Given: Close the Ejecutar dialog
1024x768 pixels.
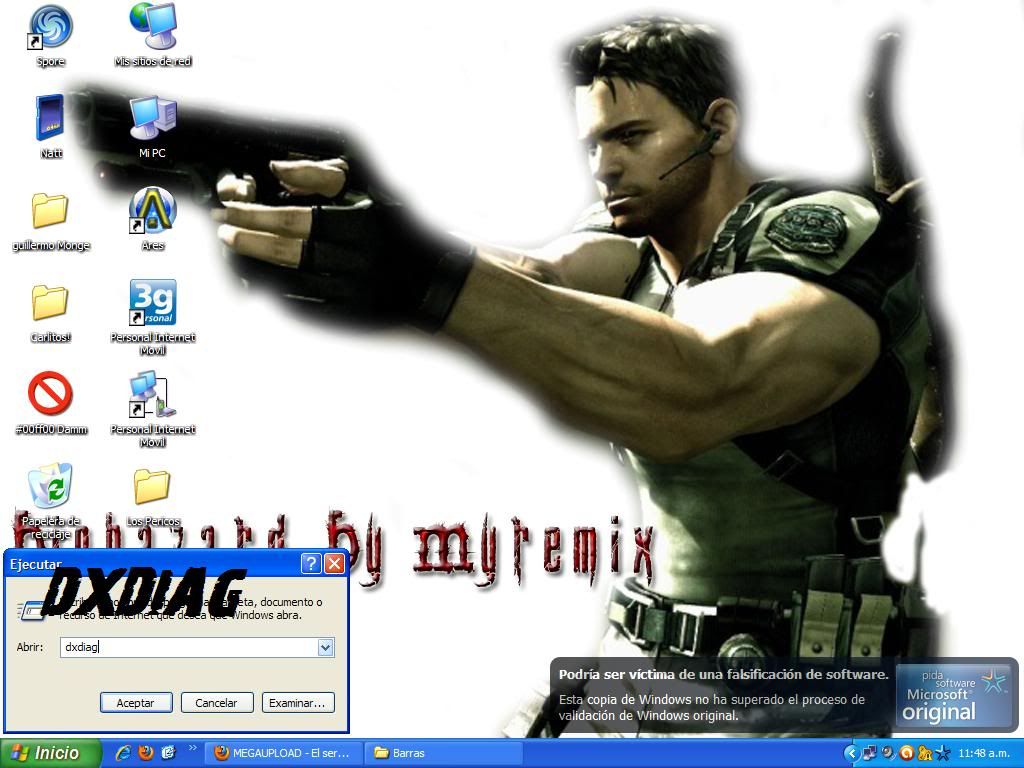Looking at the screenshot, I should point(334,564).
